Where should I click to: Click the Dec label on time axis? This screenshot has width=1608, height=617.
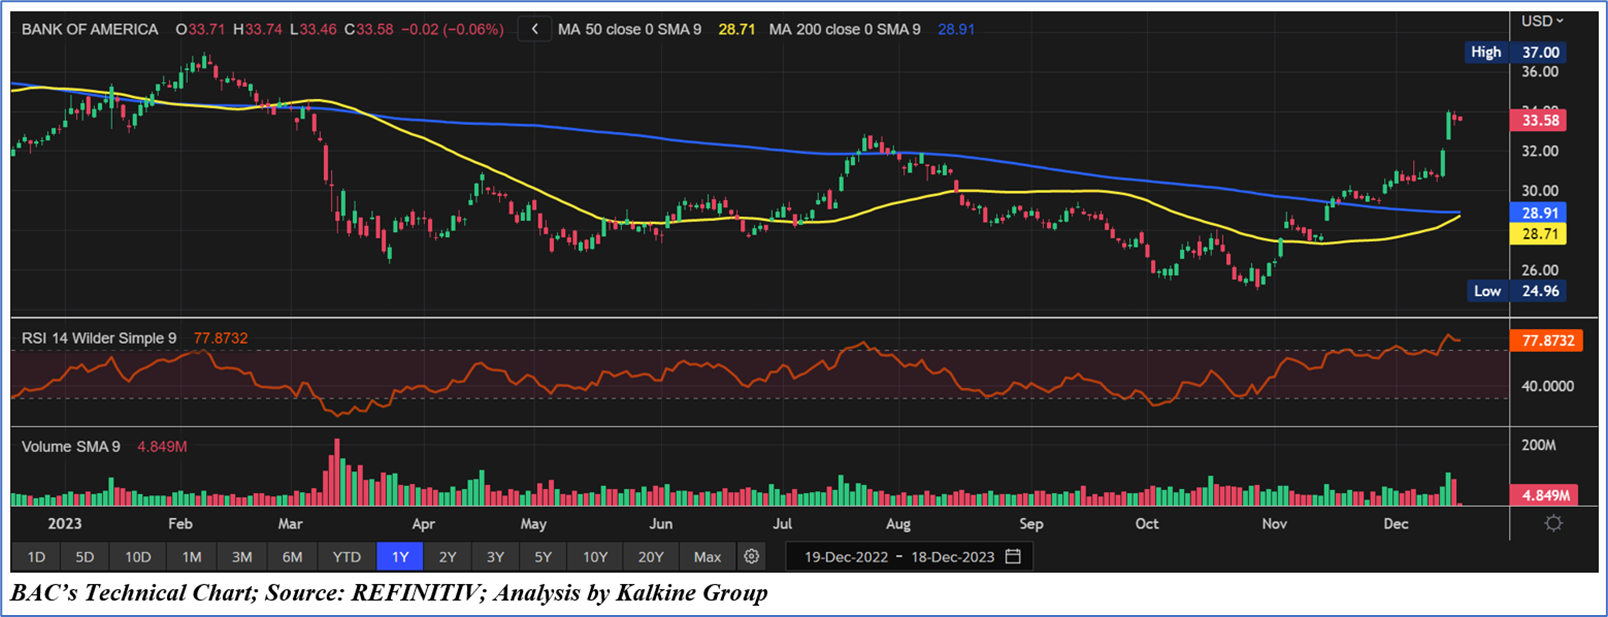[1396, 524]
